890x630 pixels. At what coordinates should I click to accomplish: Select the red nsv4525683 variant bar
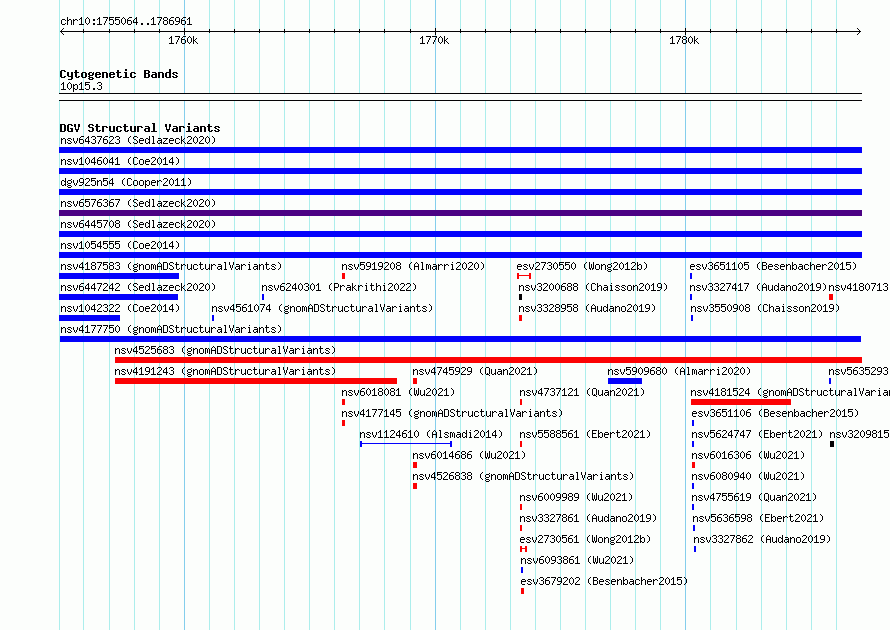click(488, 360)
